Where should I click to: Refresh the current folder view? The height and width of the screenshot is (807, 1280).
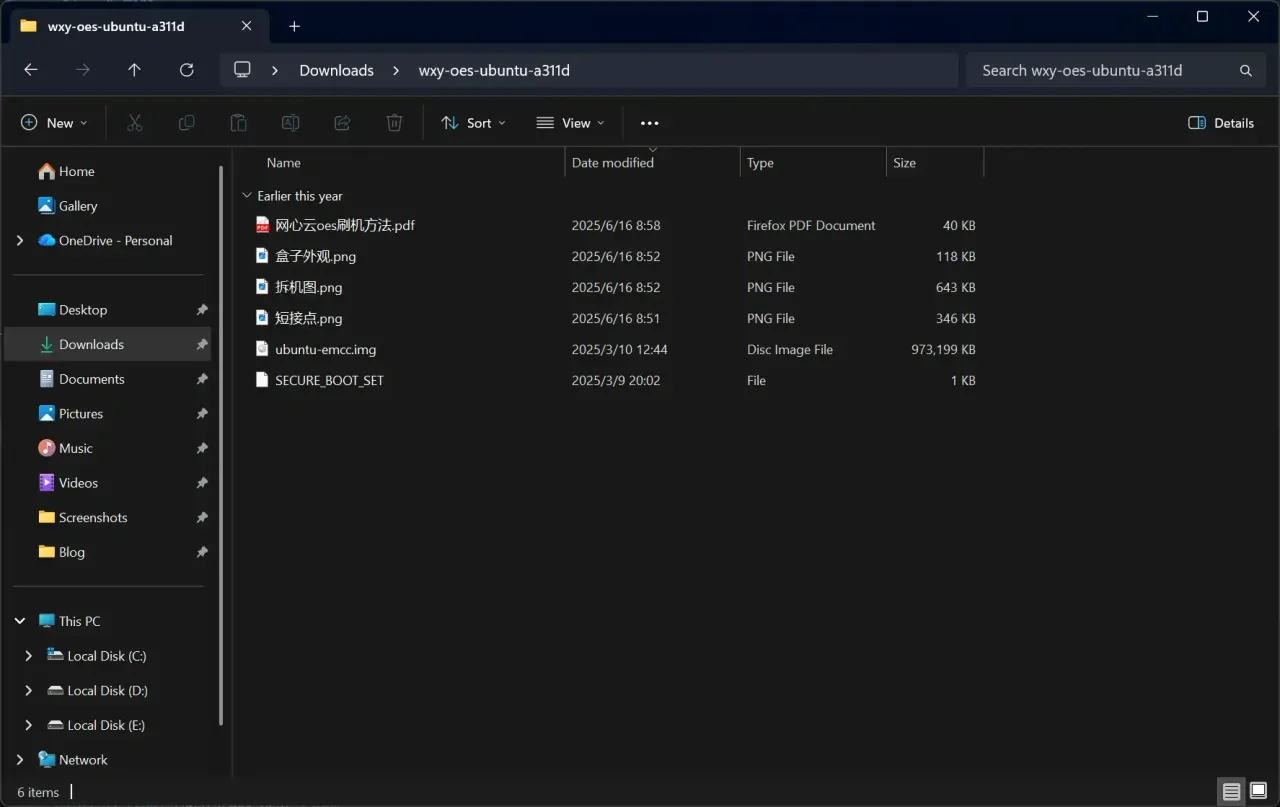click(186, 70)
